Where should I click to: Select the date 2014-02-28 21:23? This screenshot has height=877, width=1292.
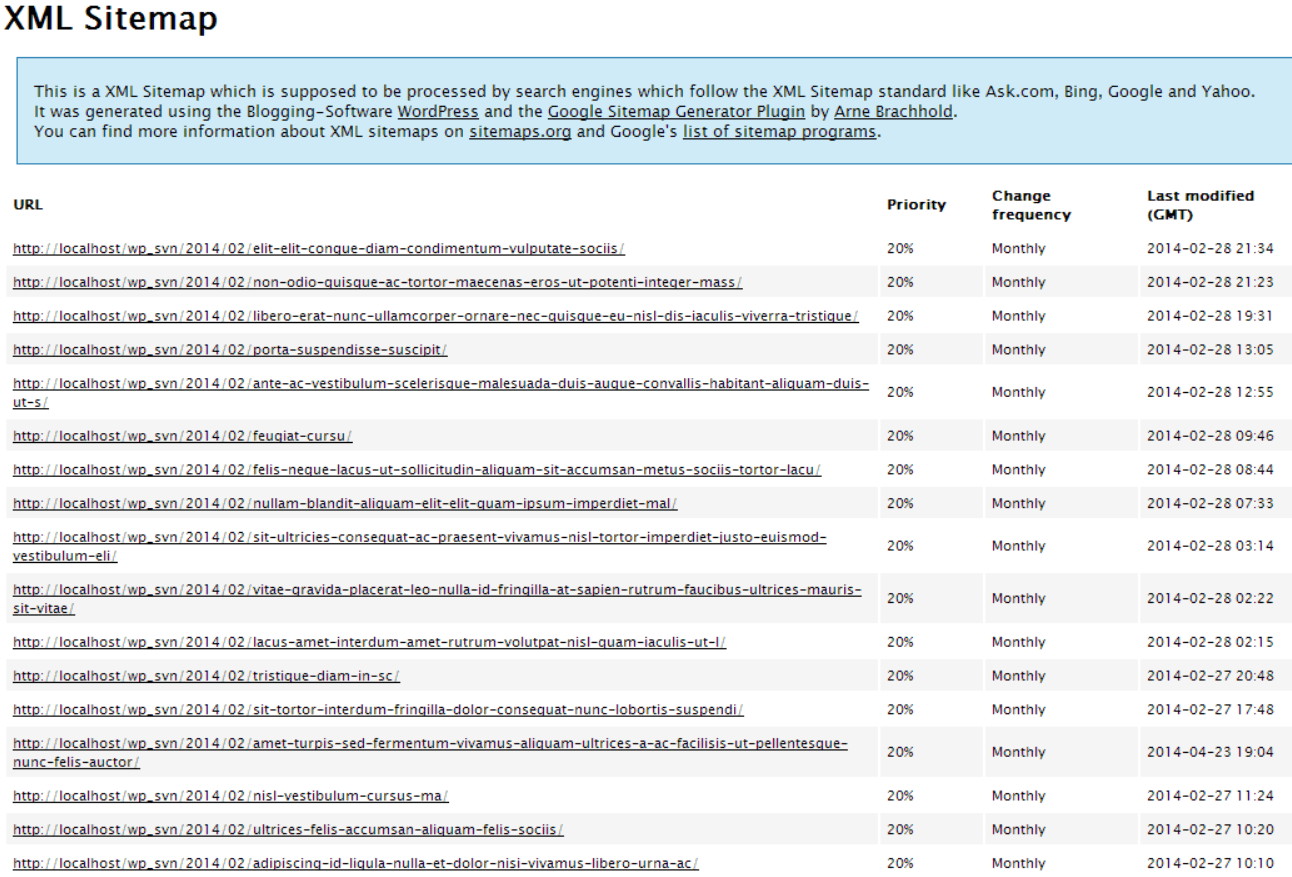click(1210, 283)
